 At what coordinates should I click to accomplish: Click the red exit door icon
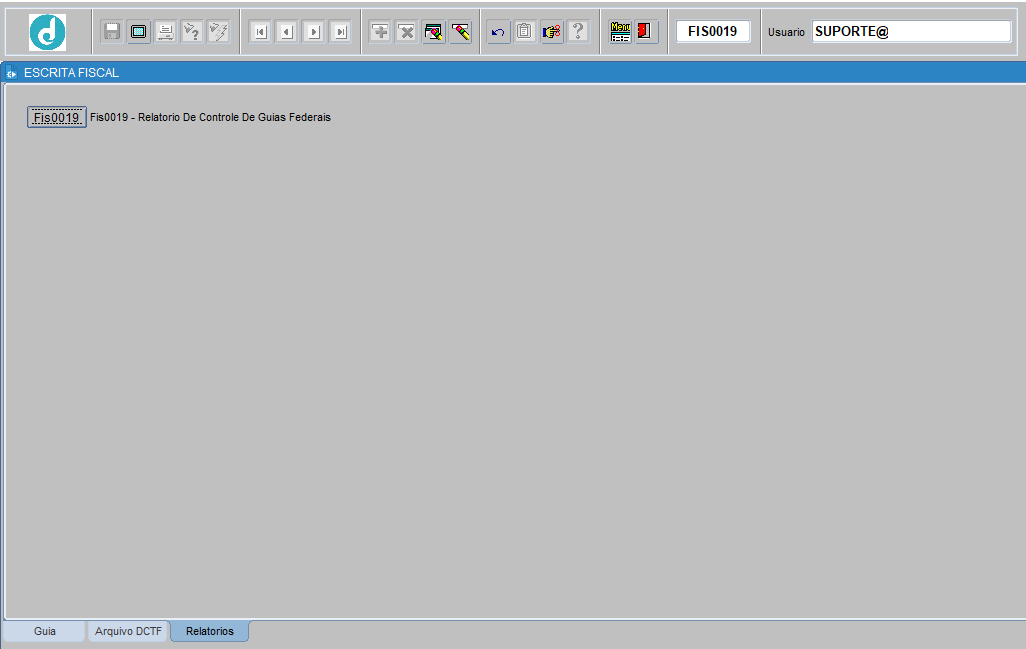pos(645,32)
